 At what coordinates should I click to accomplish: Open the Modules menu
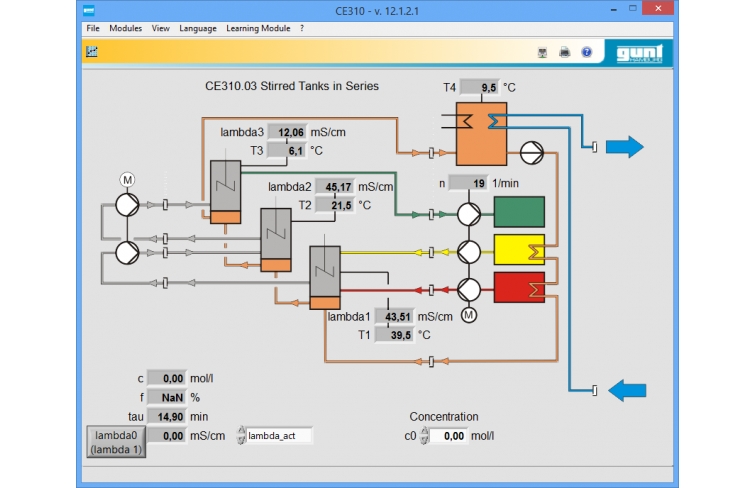coord(125,28)
